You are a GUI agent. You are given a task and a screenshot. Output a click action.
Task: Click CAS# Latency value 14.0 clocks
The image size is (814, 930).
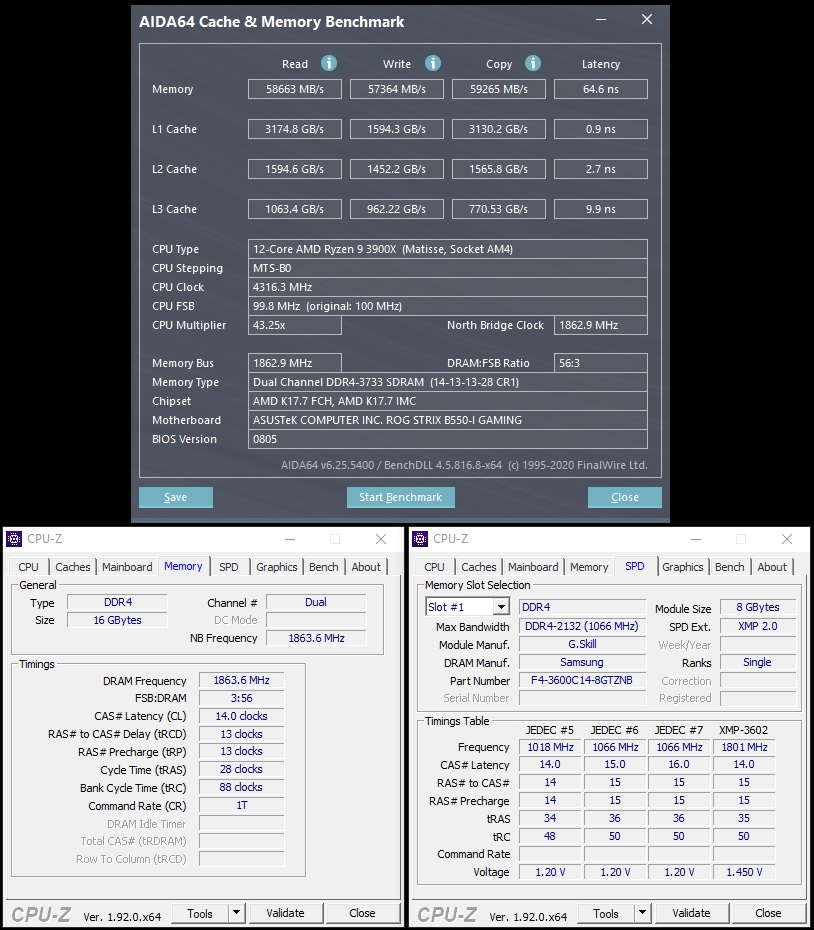(241, 716)
